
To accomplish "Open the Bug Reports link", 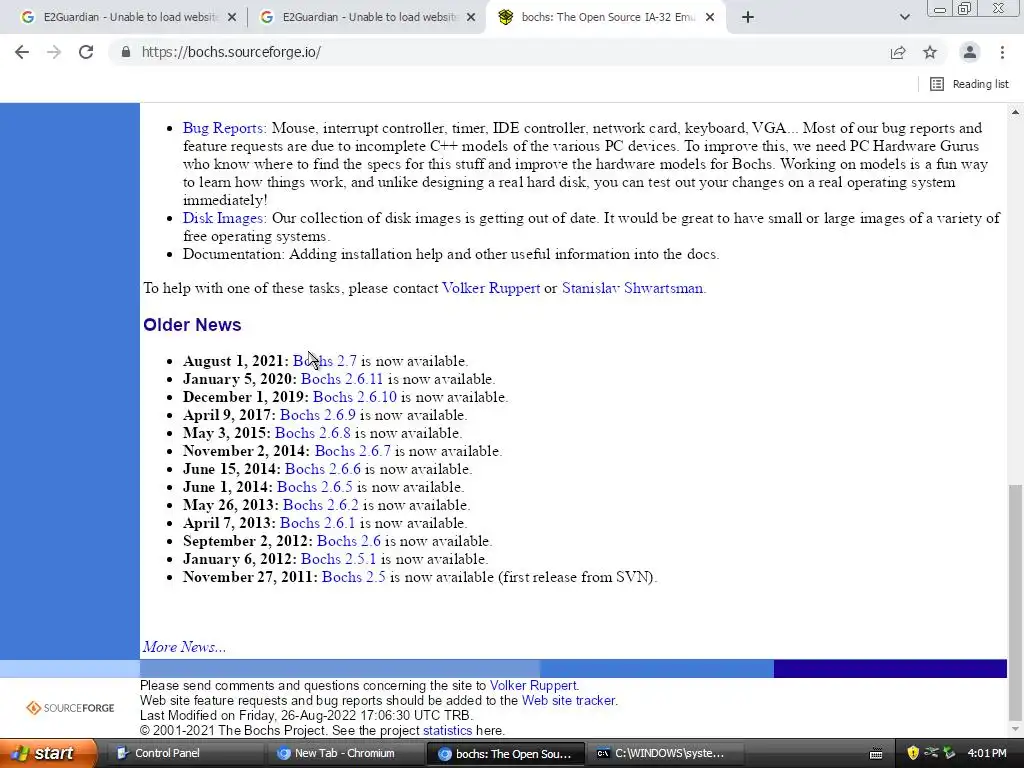I will tap(225, 128).
